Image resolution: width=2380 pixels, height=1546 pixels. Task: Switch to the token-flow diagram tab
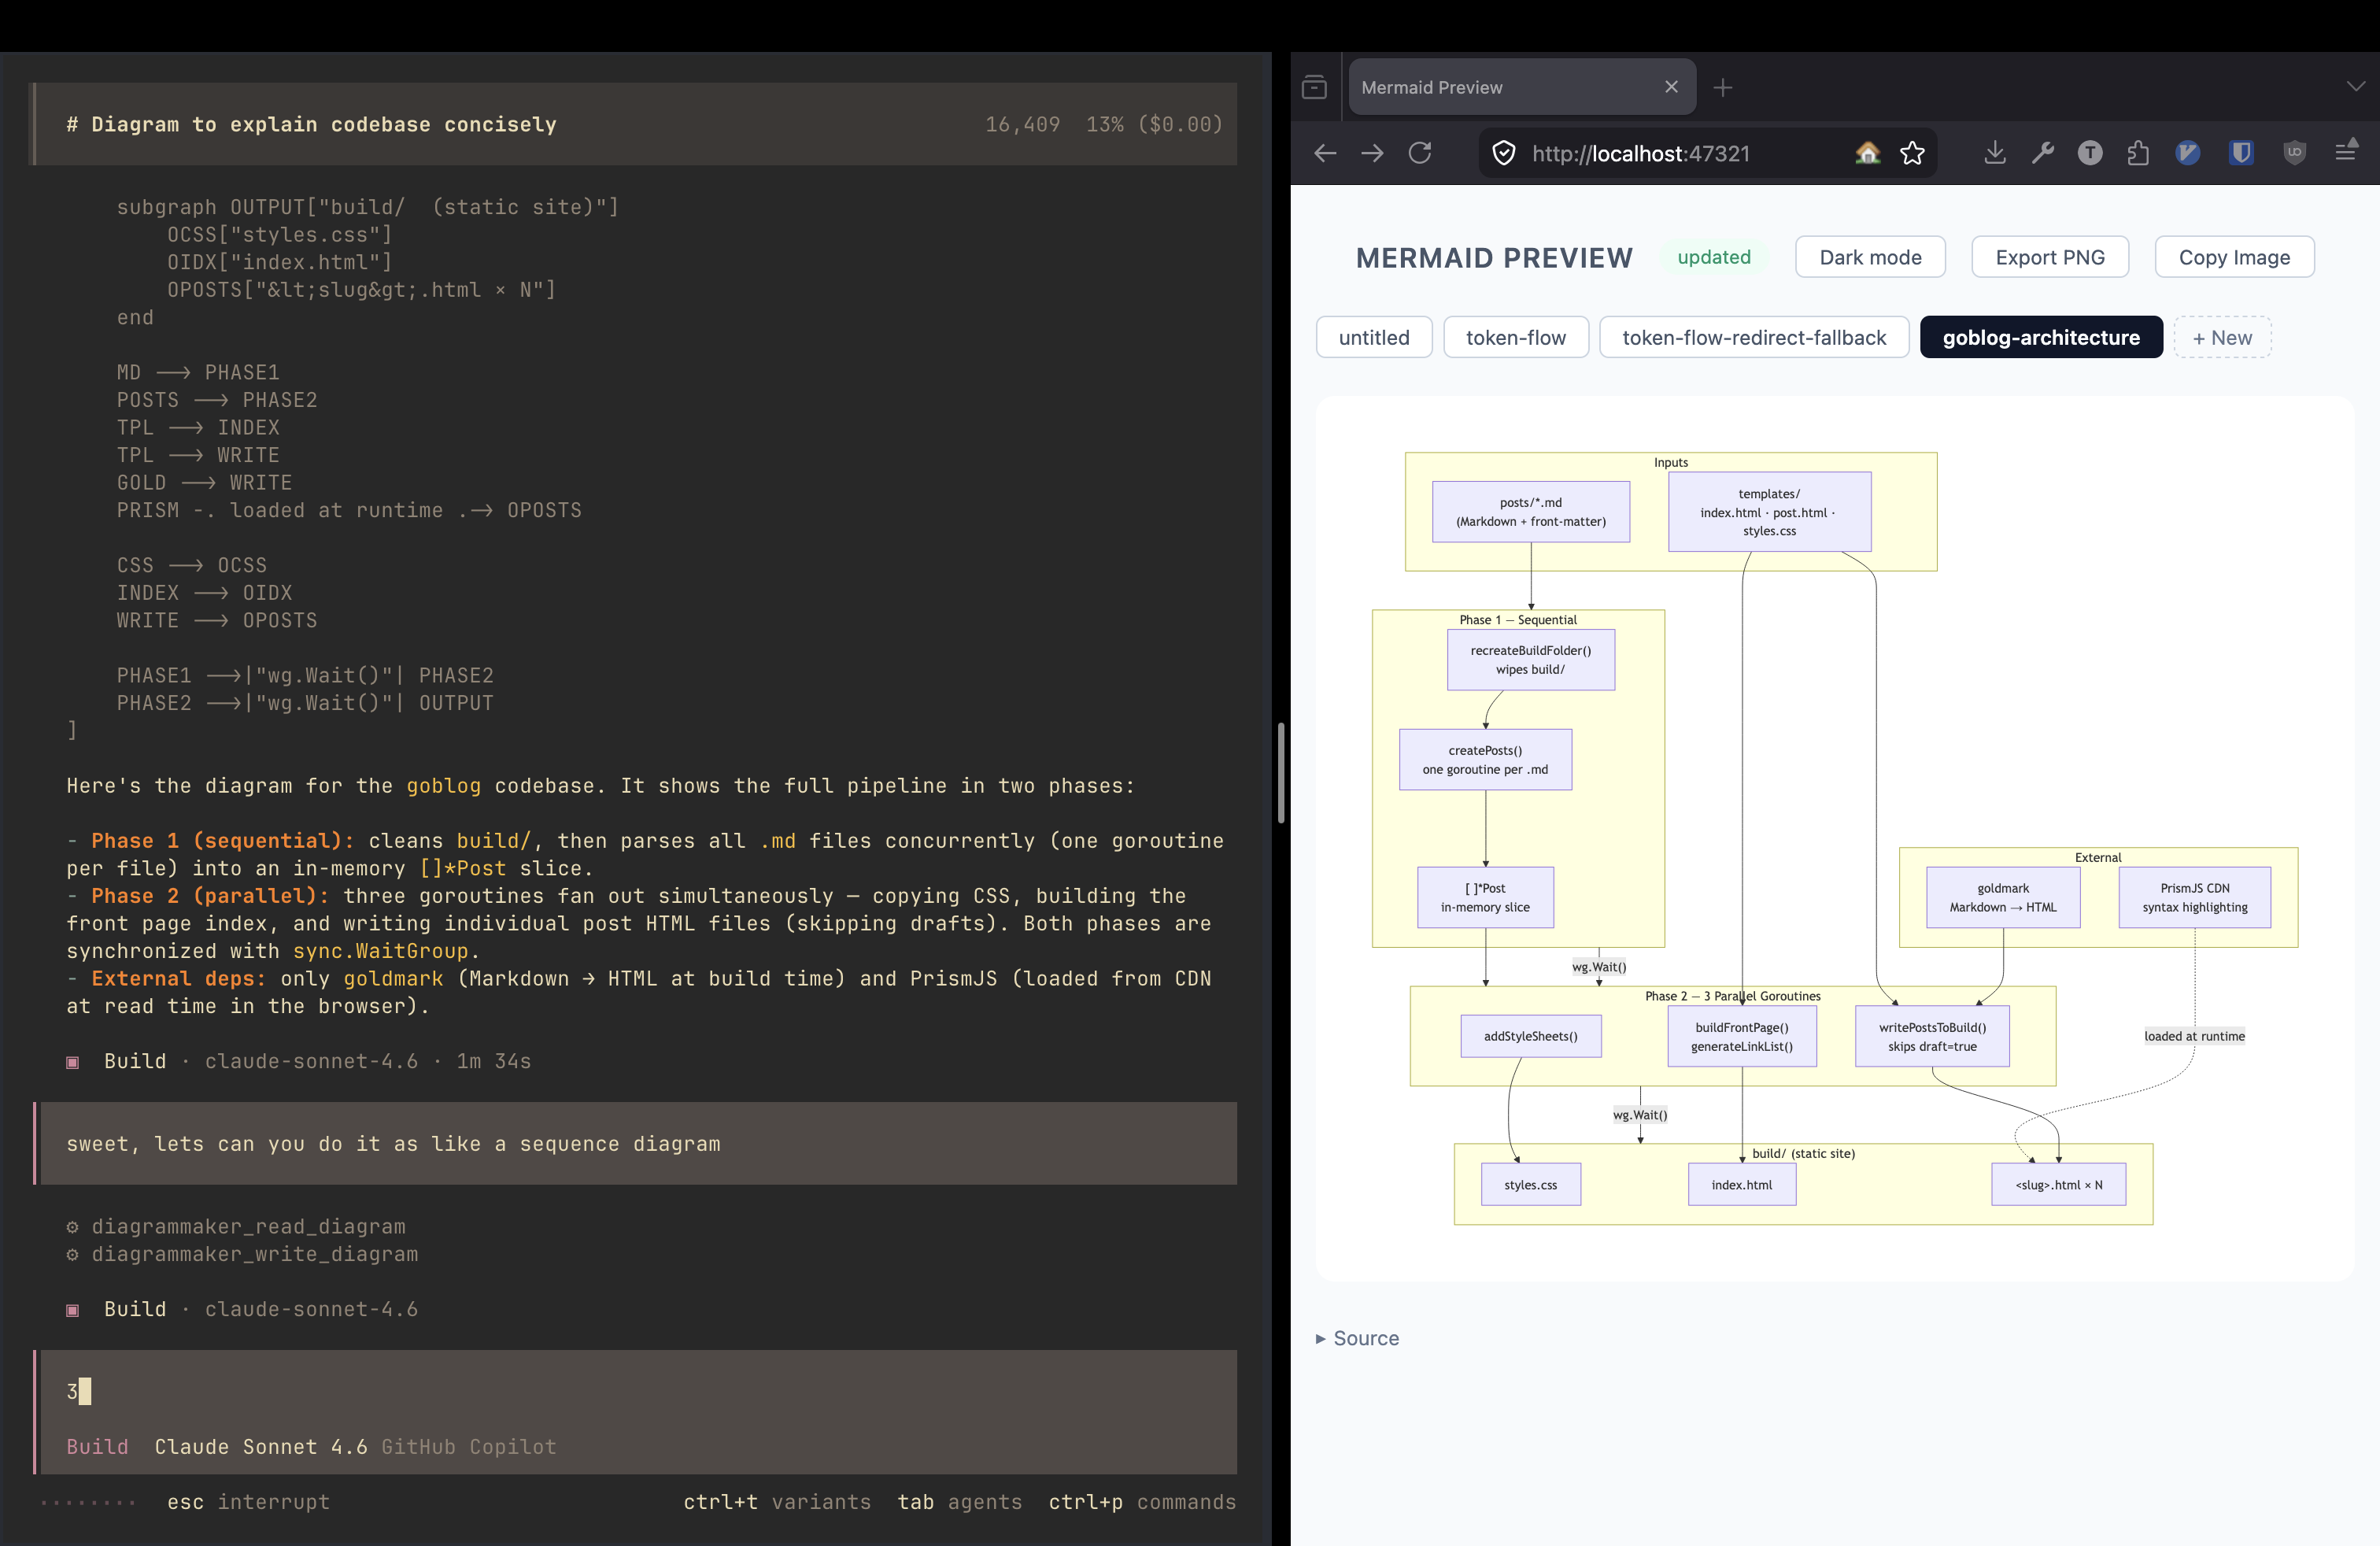coord(1515,337)
